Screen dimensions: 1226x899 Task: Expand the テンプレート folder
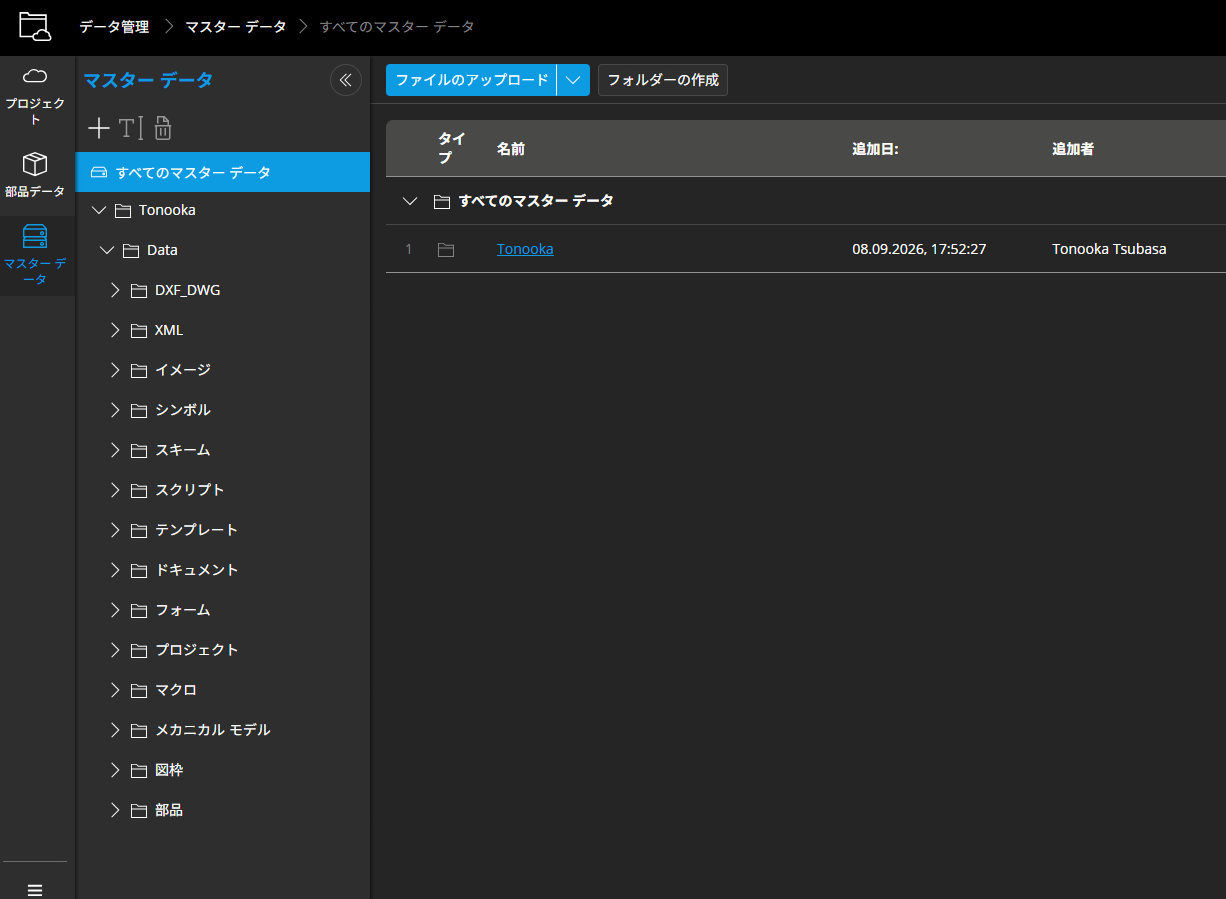115,530
